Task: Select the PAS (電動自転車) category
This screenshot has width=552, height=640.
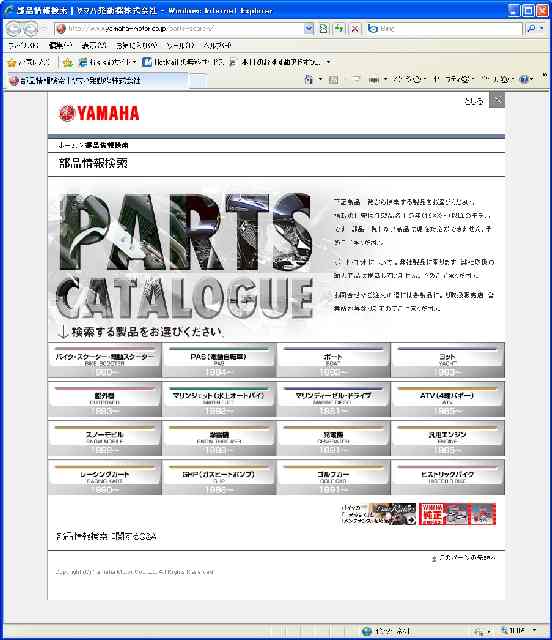Action: pos(219,360)
